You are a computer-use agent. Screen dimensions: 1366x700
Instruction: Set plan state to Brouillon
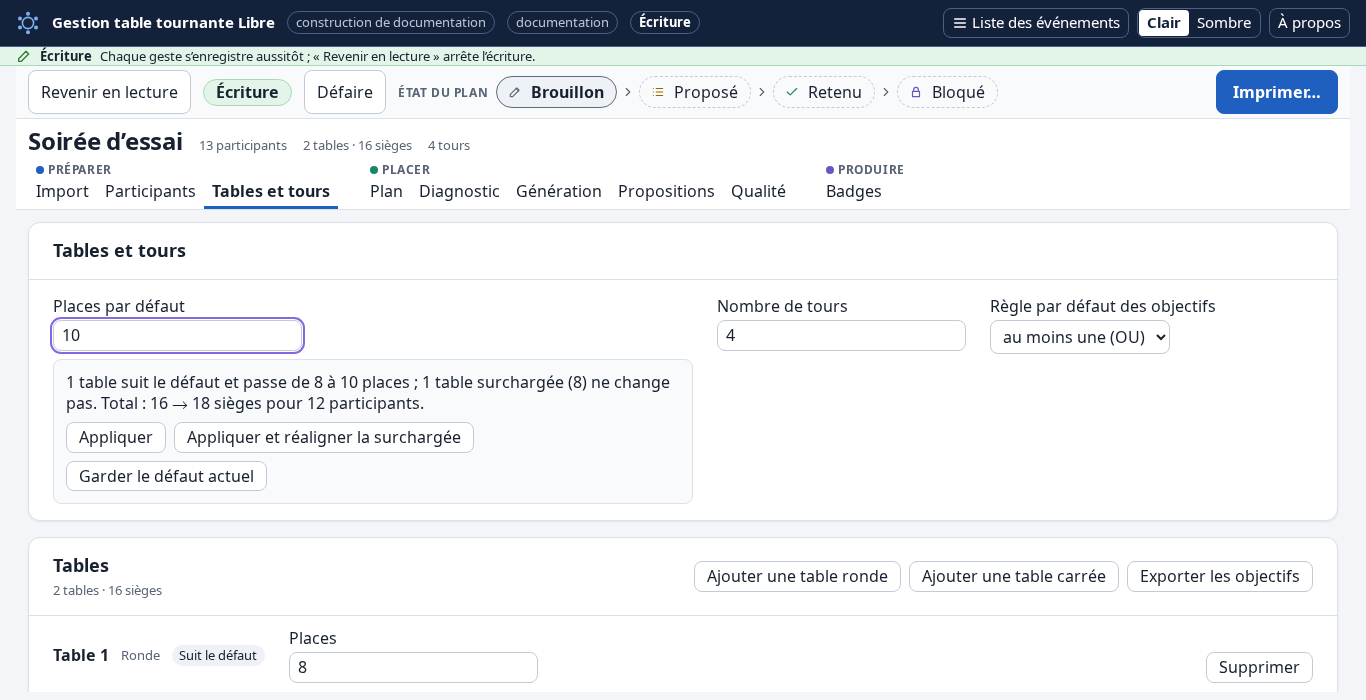tap(556, 92)
